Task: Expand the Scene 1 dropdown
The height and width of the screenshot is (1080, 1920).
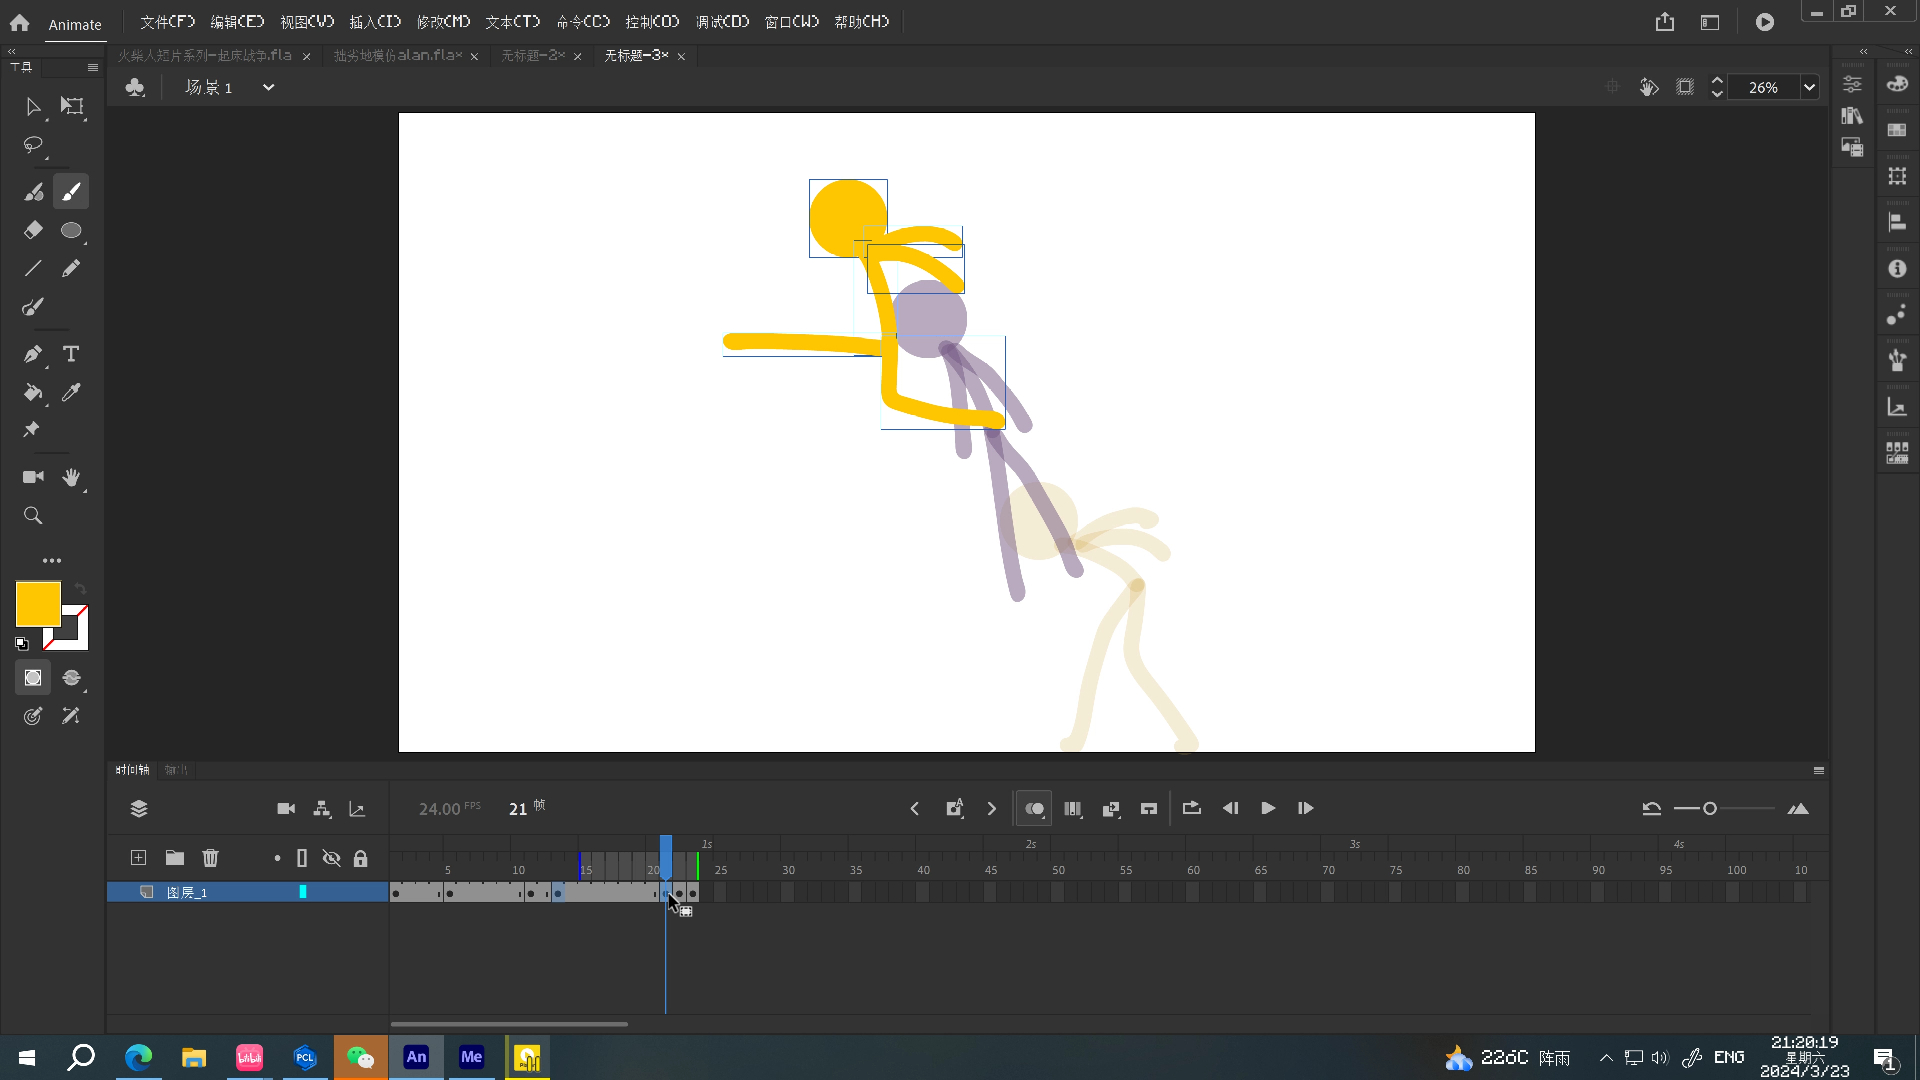Action: [268, 87]
